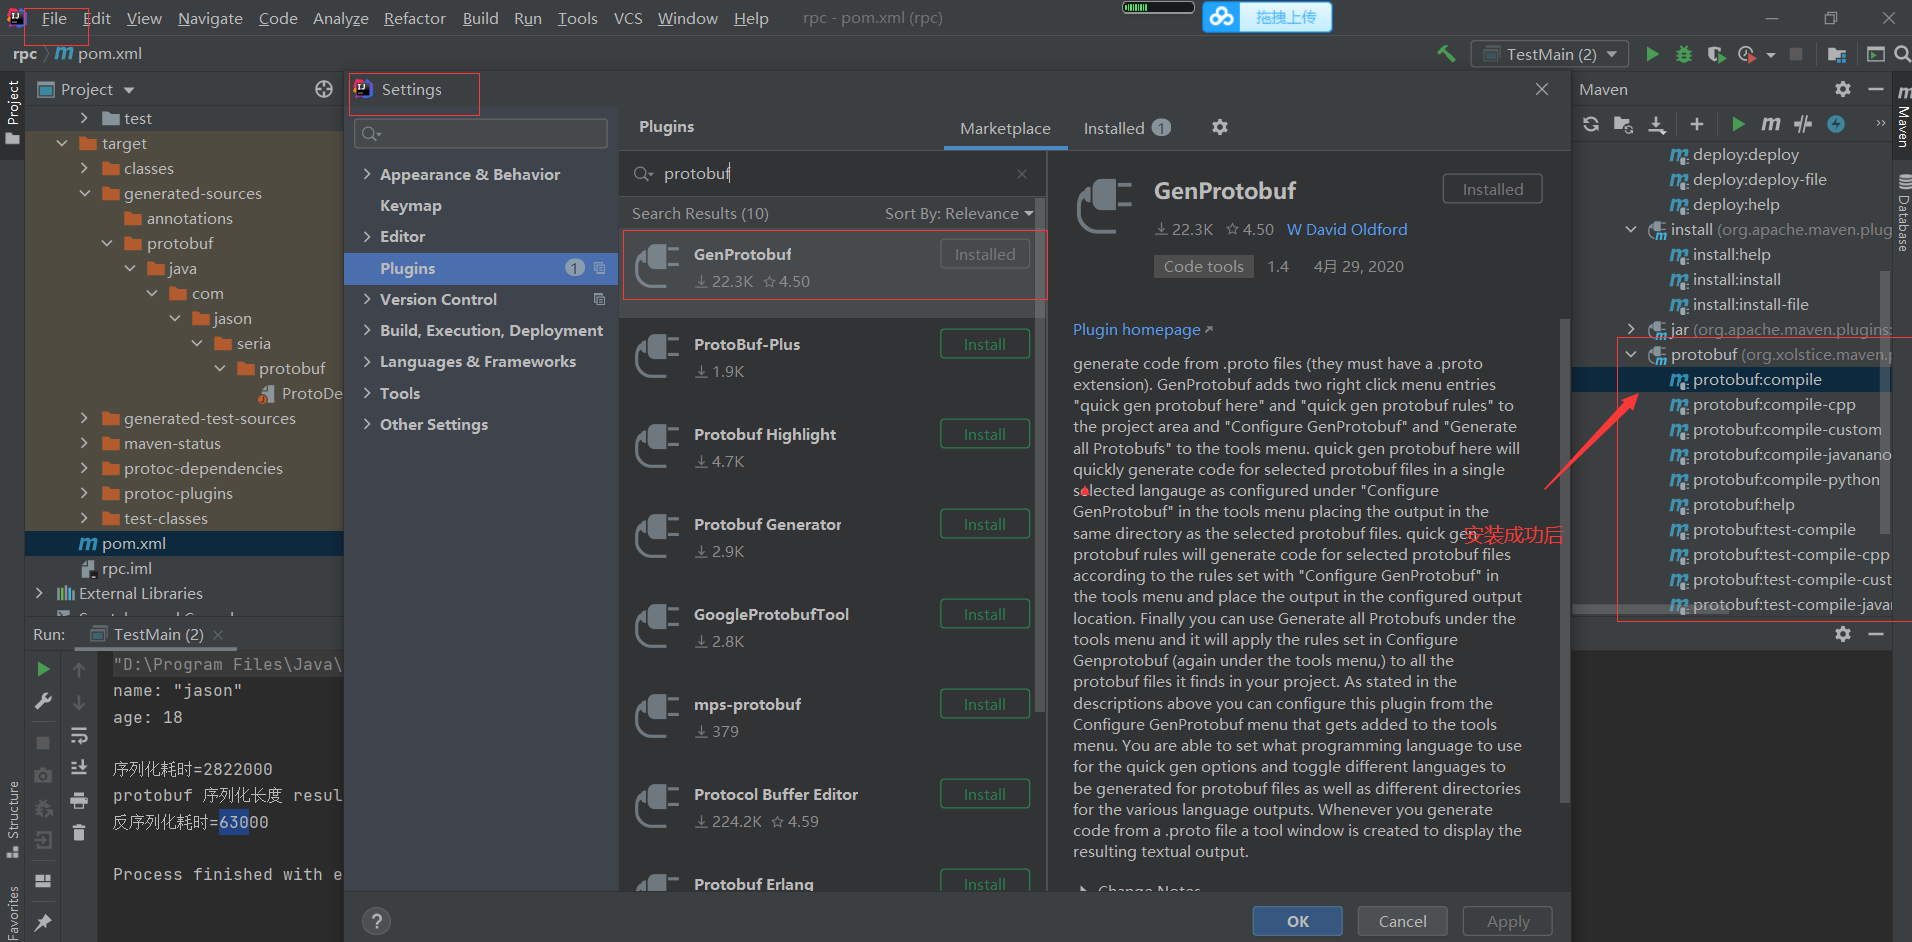
Task: Expand Version Control settings
Action: pos(367,299)
